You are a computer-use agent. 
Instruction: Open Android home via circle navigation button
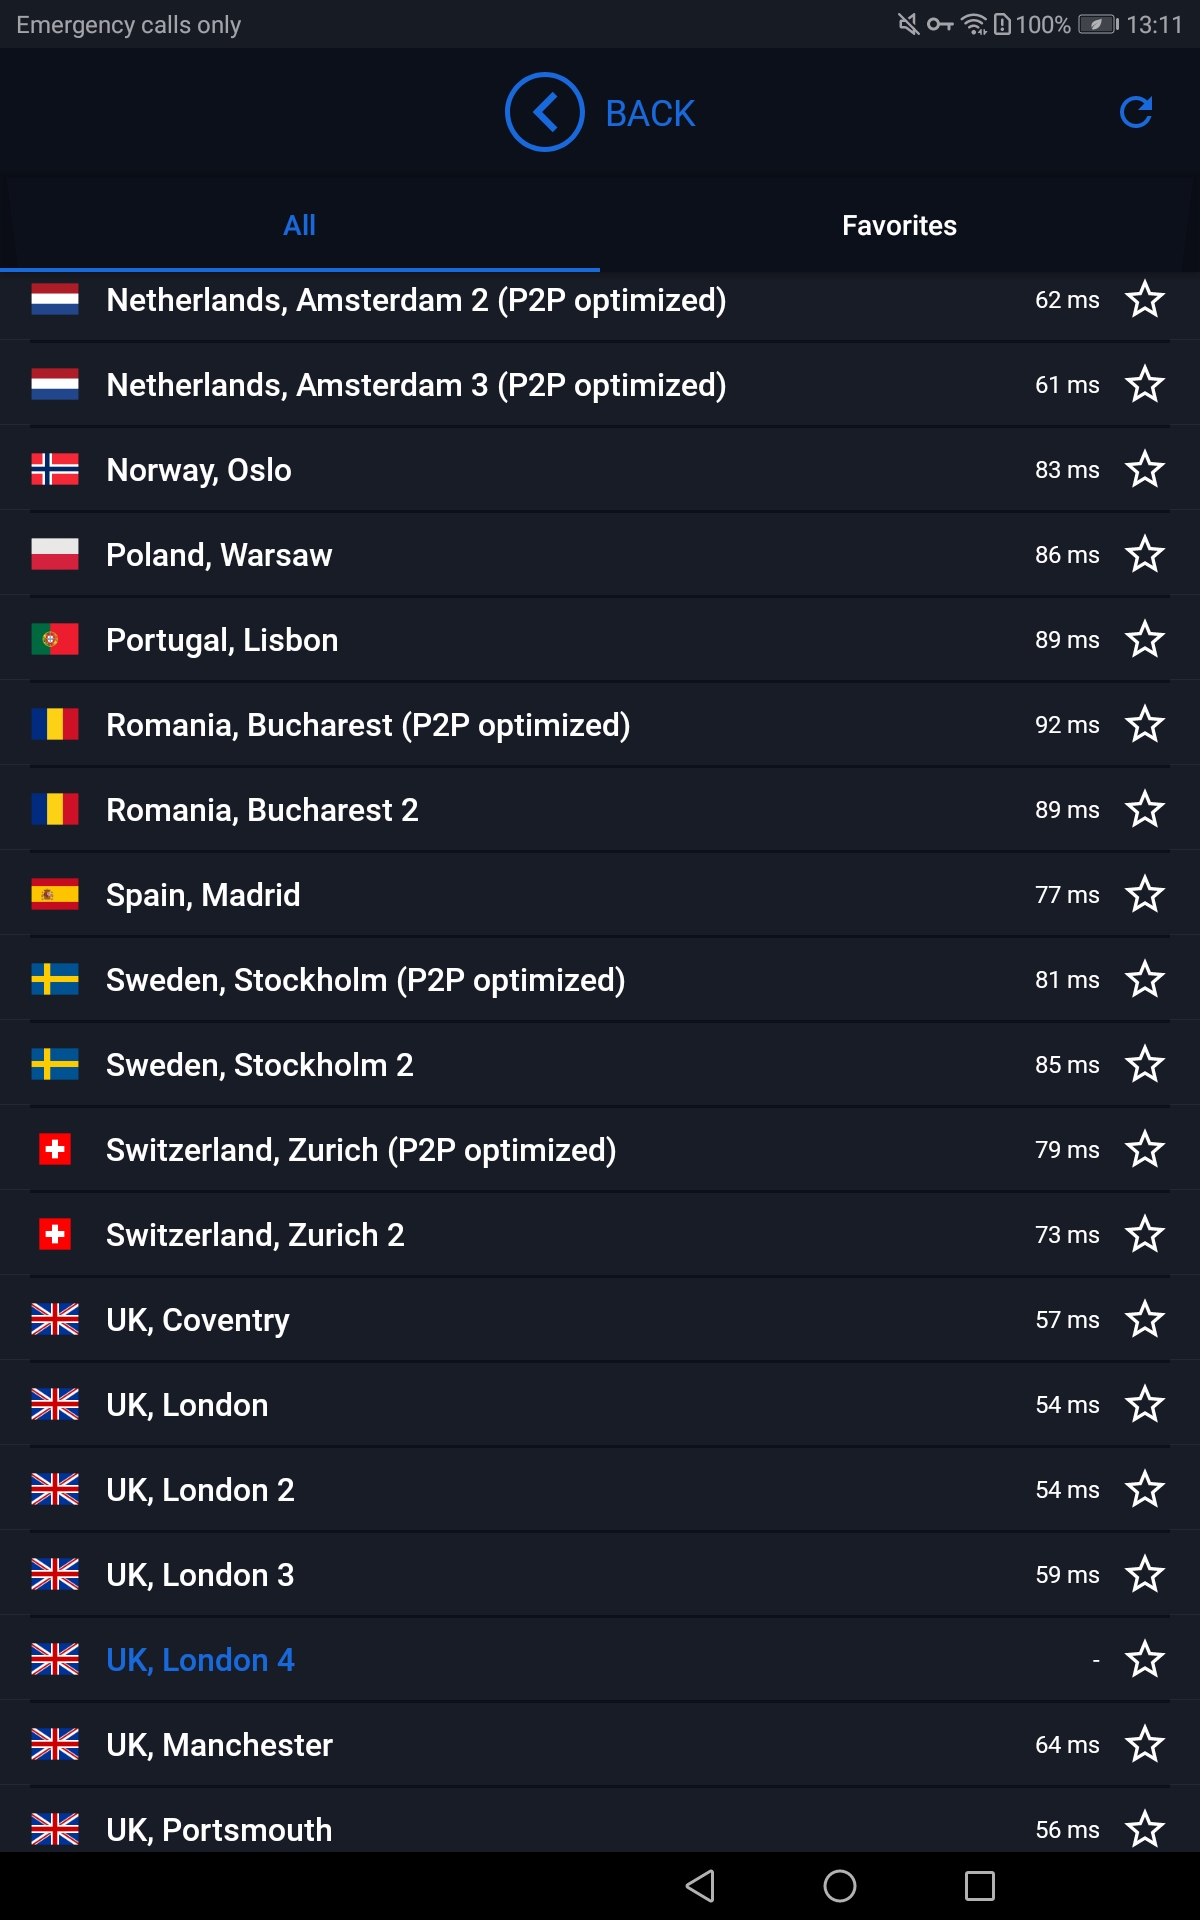[x=840, y=1886]
